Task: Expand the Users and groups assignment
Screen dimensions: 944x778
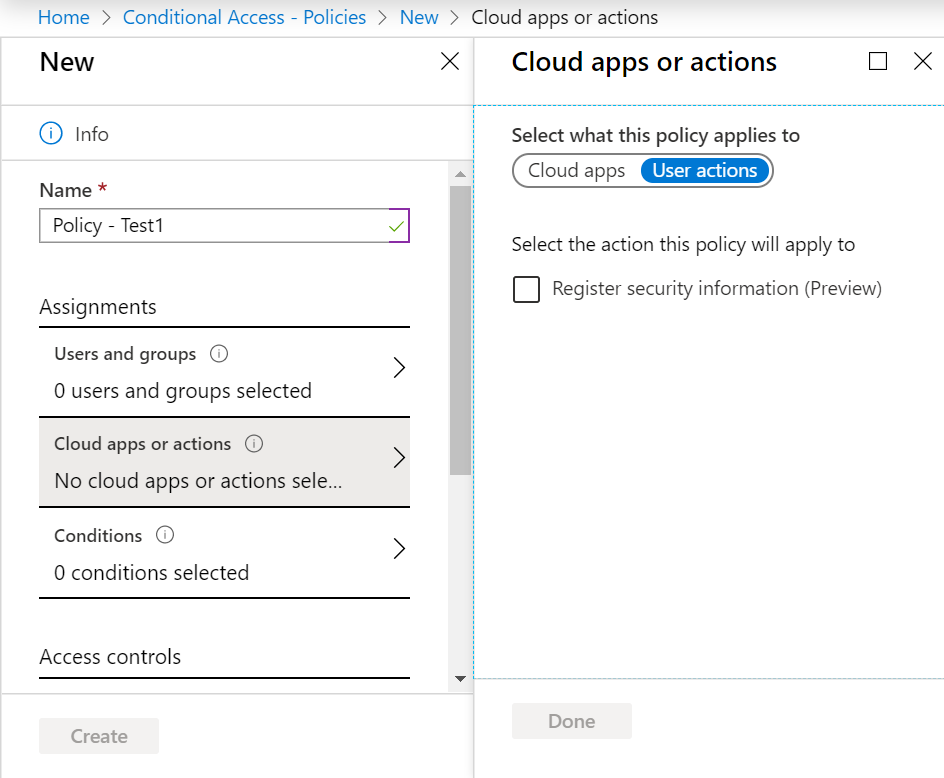Action: (x=224, y=372)
